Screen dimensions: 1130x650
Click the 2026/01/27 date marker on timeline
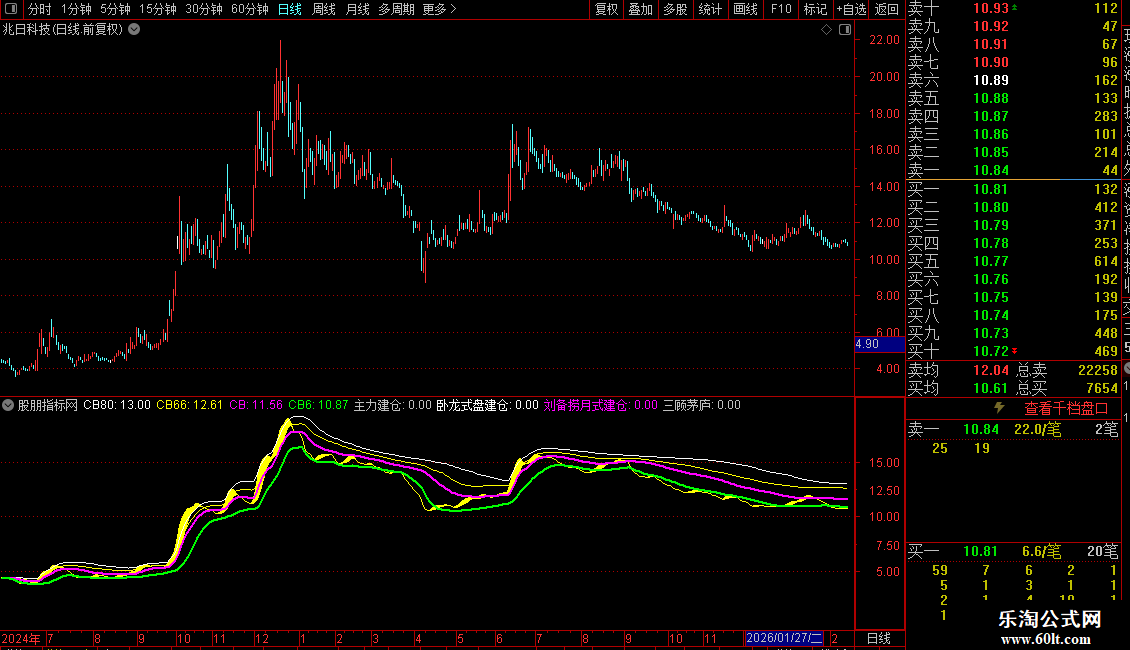click(785, 638)
